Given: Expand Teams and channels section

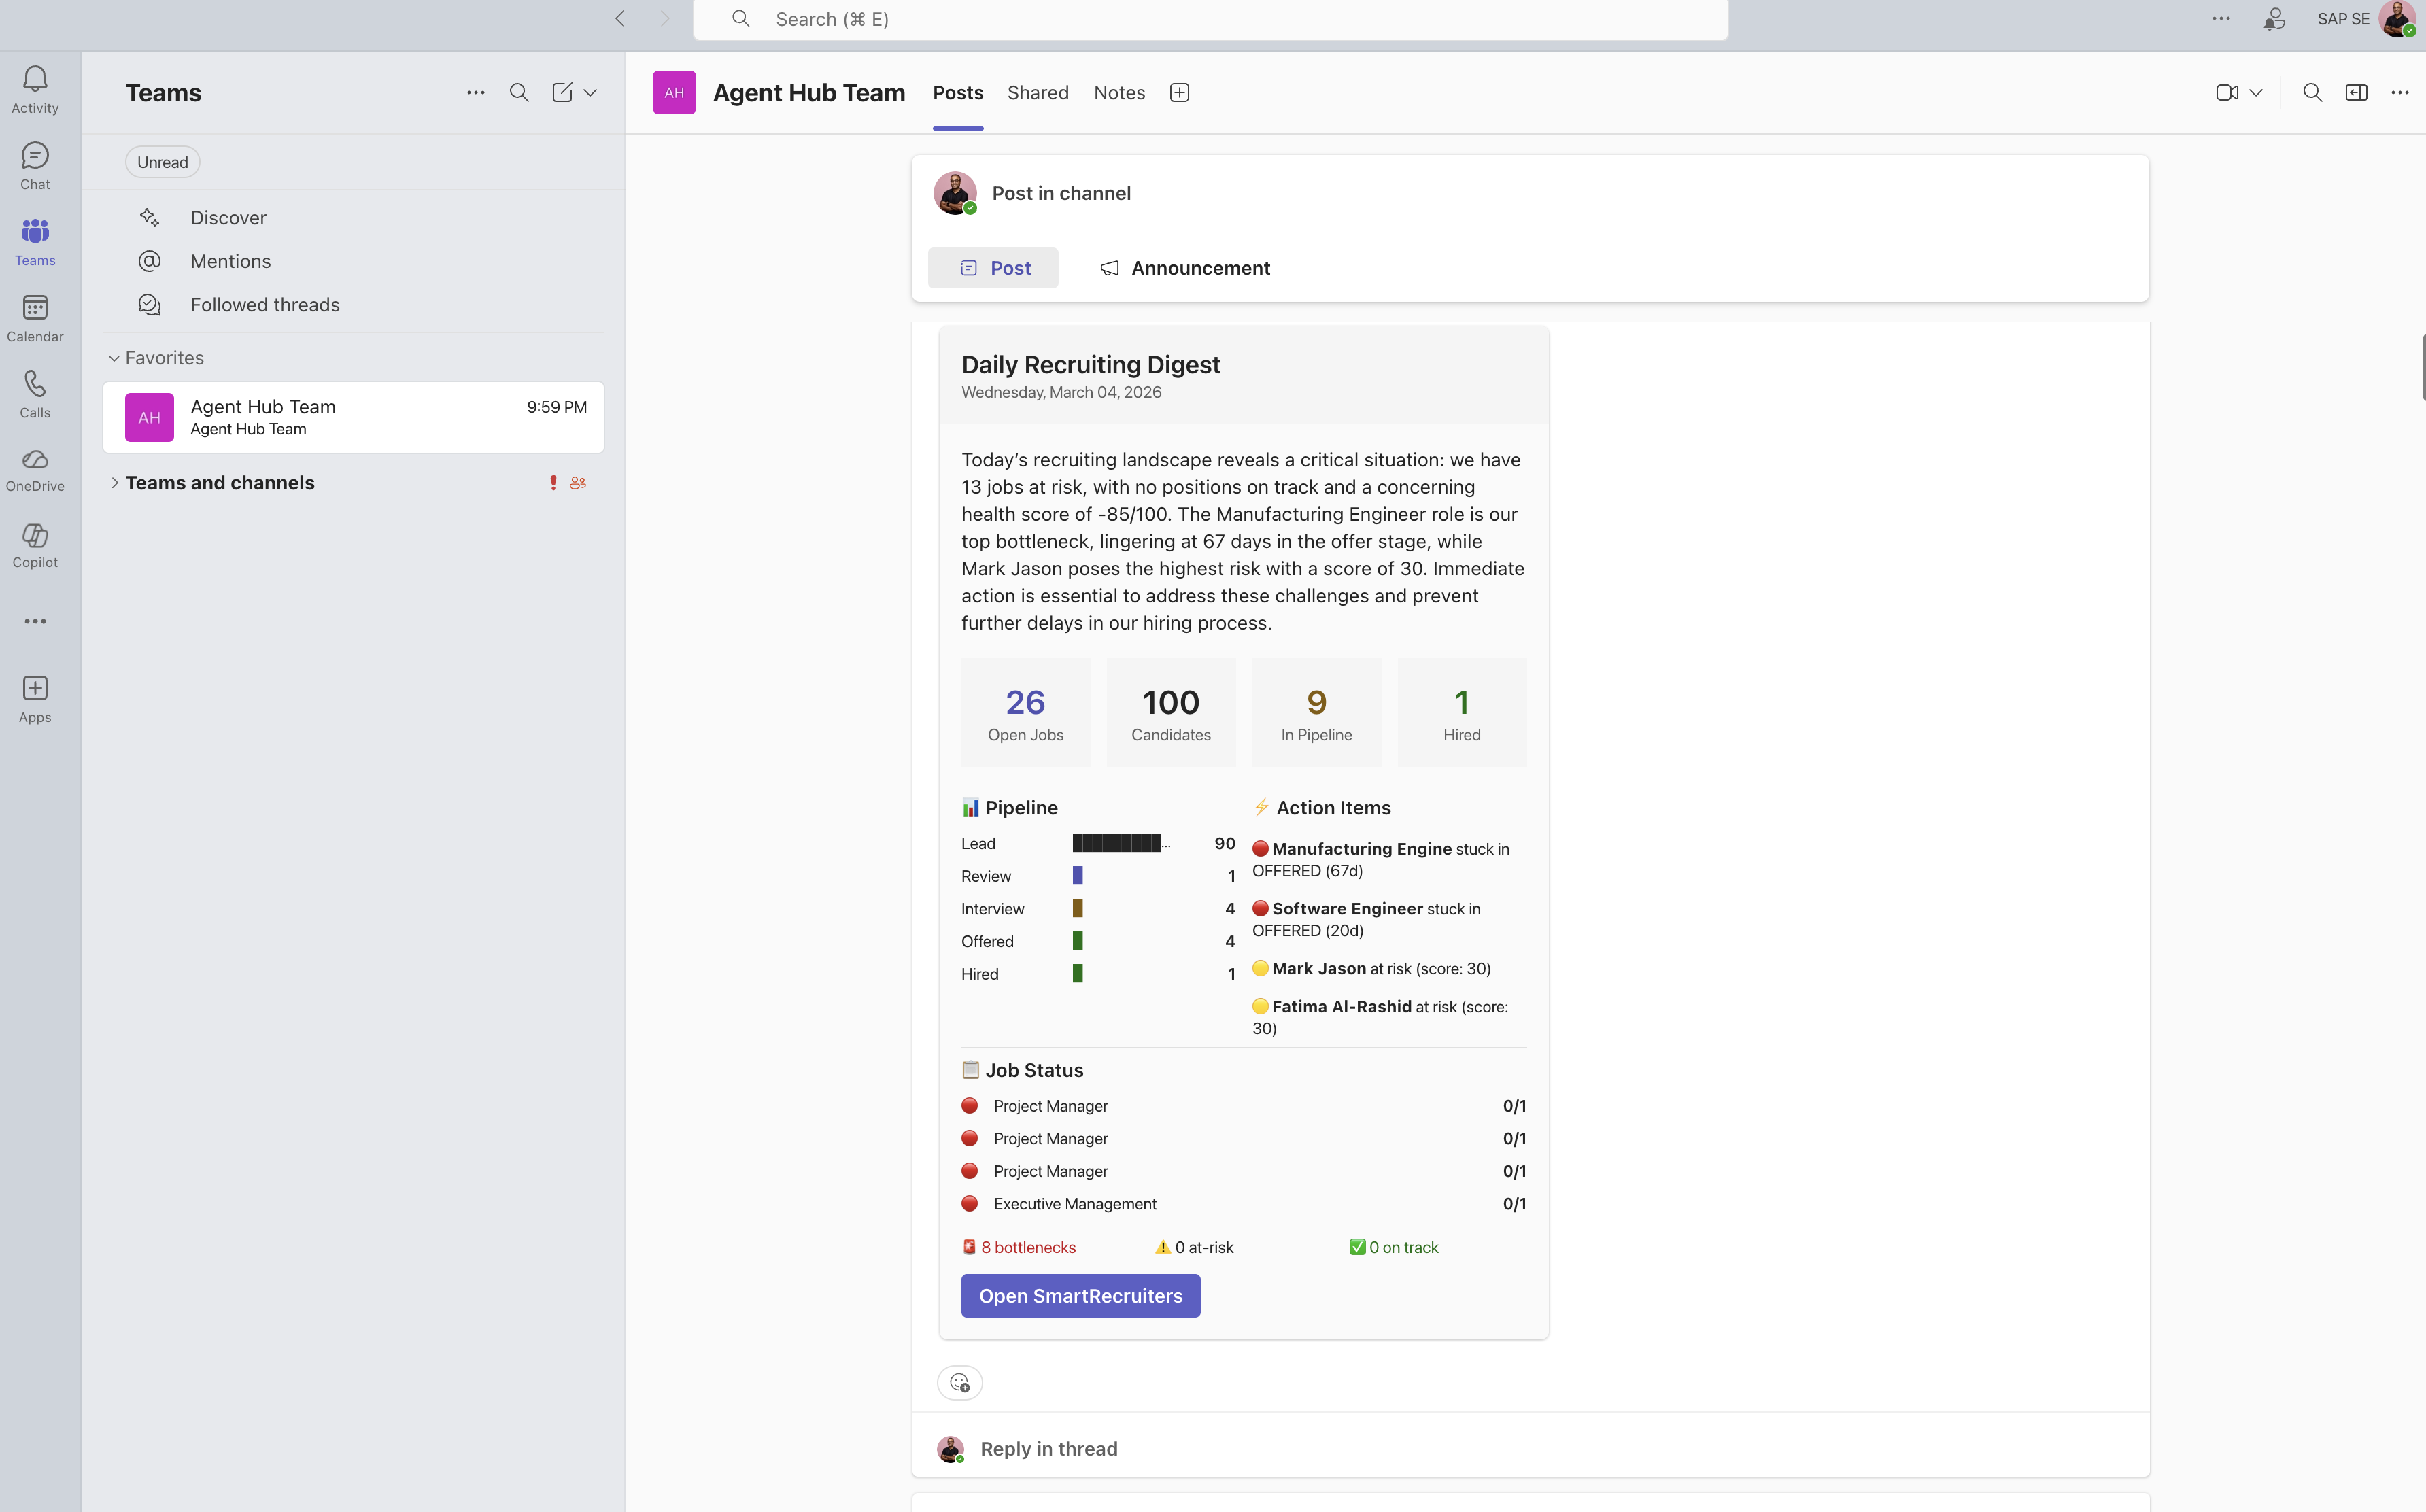Looking at the screenshot, I should pos(114,483).
